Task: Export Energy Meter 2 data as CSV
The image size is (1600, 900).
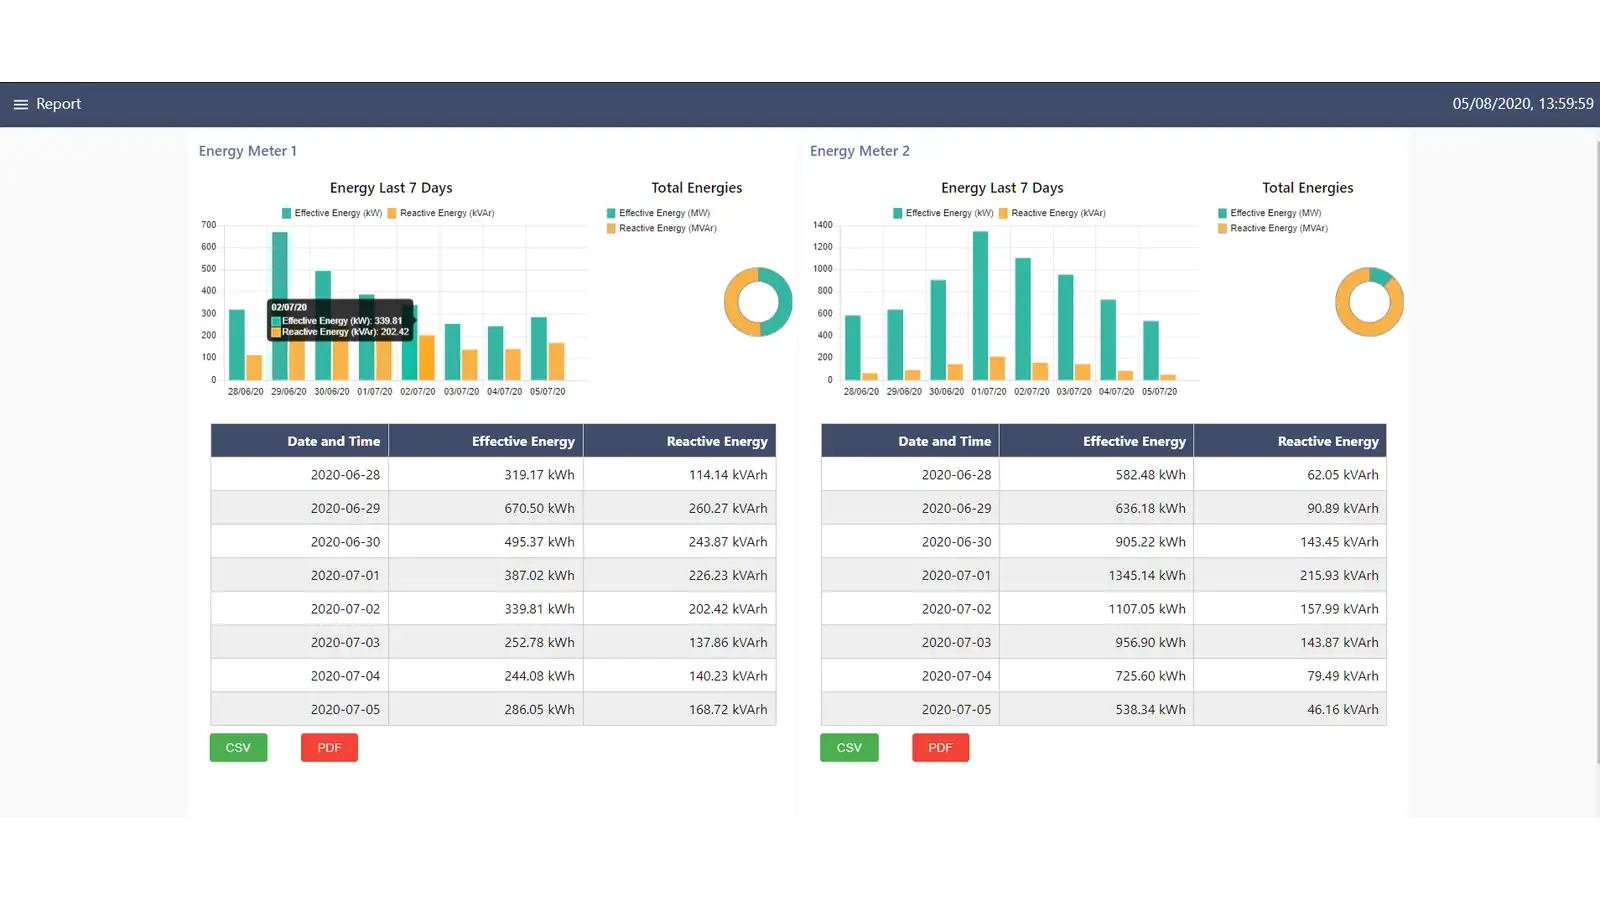Action: click(x=849, y=748)
